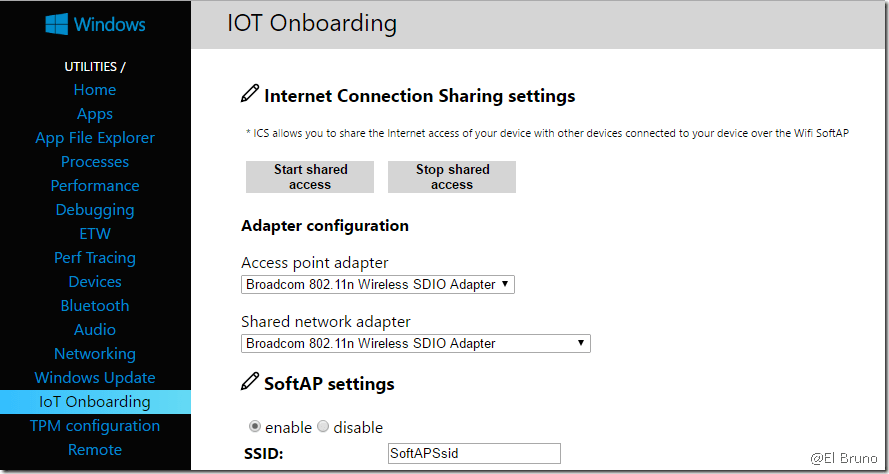Go to Home in the sidebar
The width and height of the screenshot is (889, 474).
[95, 90]
